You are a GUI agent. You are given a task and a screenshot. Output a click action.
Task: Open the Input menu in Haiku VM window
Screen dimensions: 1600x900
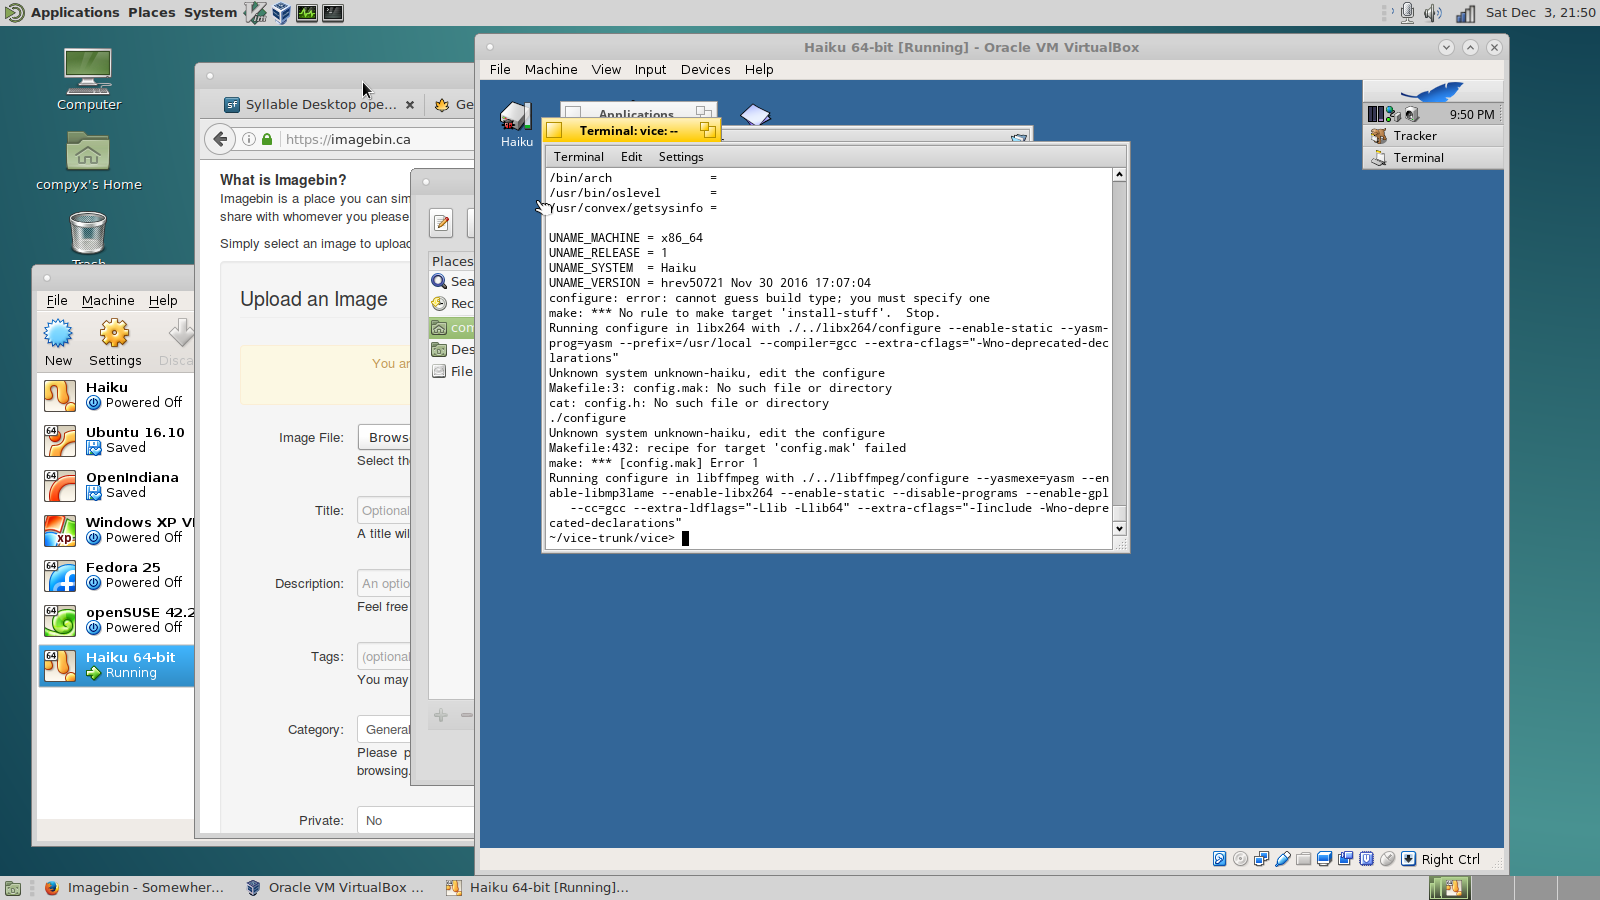[x=650, y=69]
